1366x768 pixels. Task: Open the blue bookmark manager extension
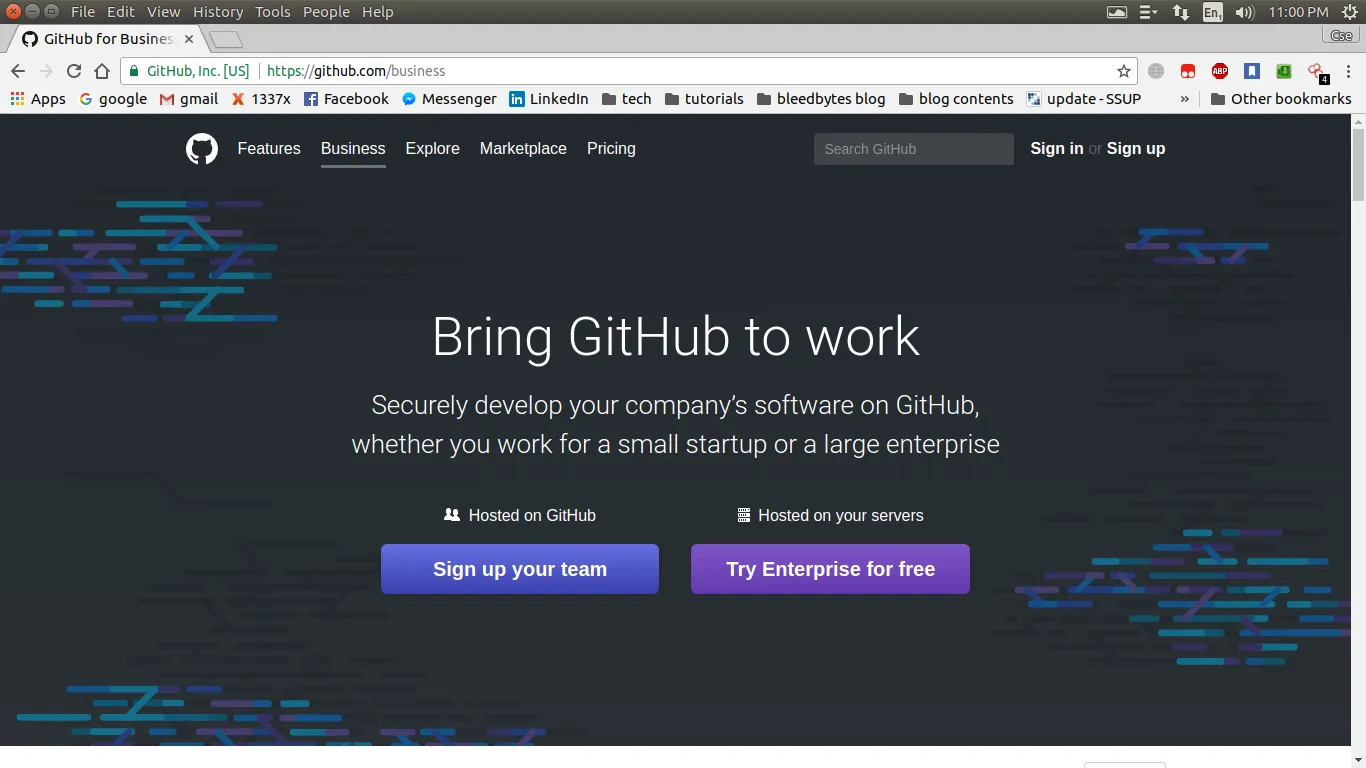tap(1251, 71)
